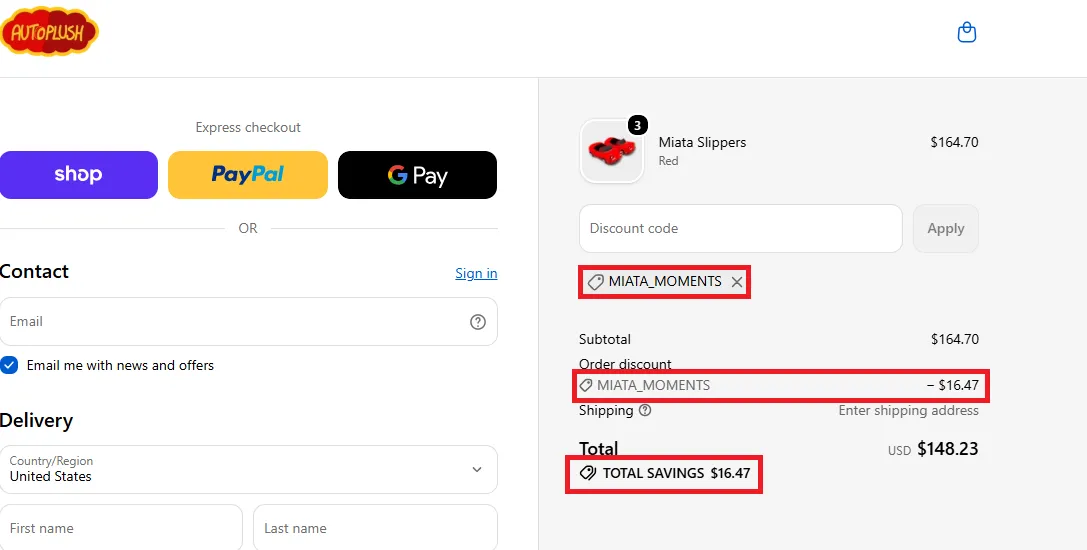Image resolution: width=1087 pixels, height=550 pixels.
Task: Click the shipping info question mark icon
Action: [x=645, y=410]
